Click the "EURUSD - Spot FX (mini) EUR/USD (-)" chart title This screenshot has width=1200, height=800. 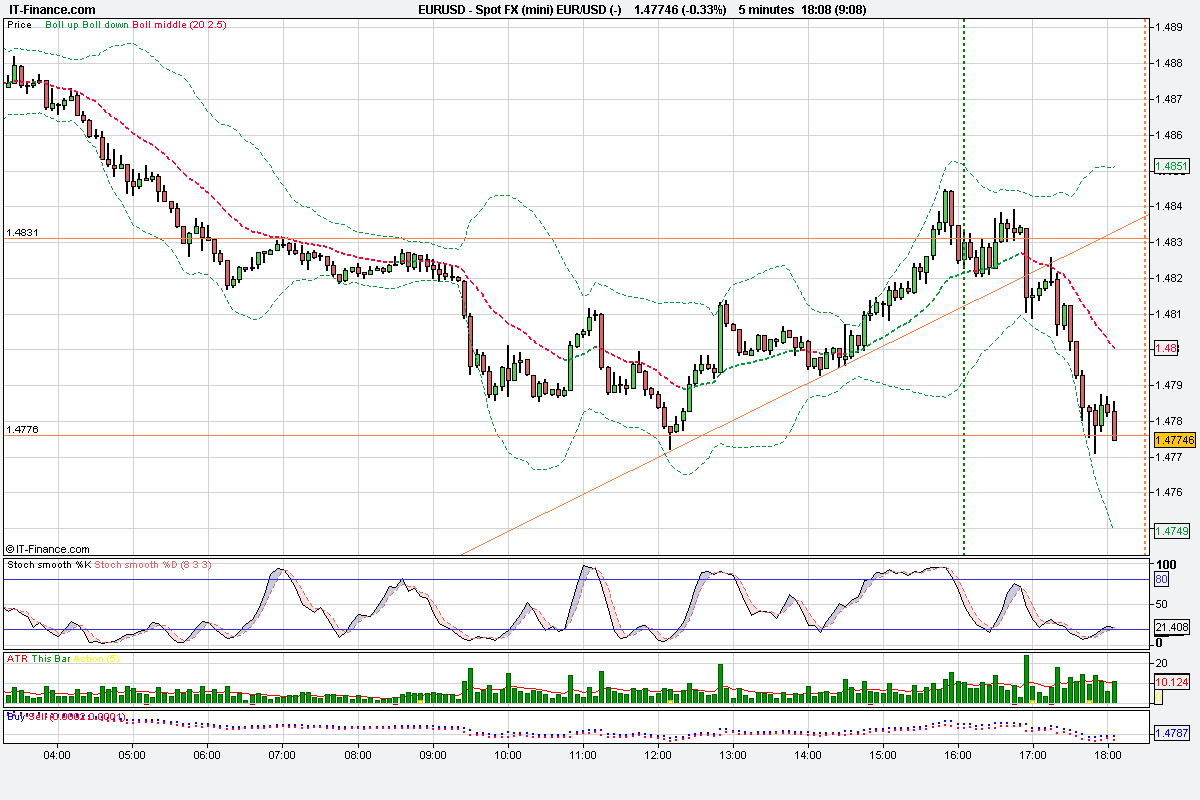tap(520, 9)
